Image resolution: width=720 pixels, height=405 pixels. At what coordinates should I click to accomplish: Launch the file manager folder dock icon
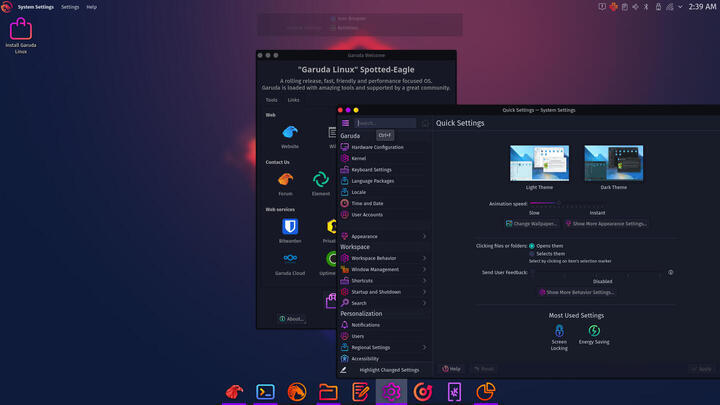[x=328, y=392]
